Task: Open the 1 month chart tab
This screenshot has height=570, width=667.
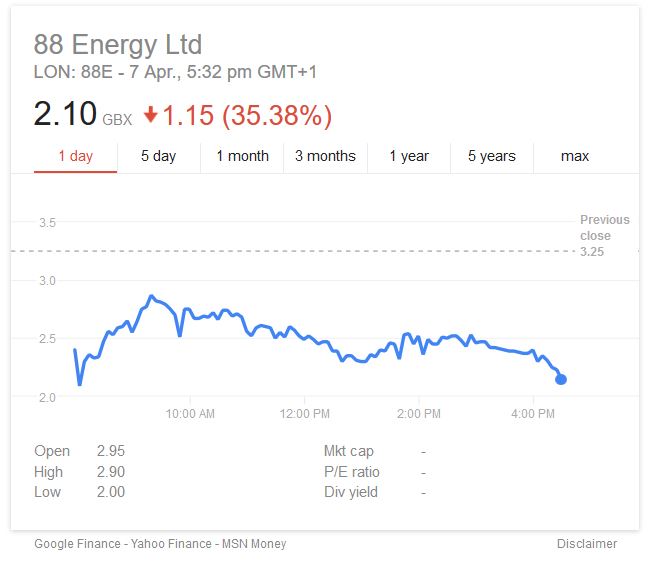Action: 242,156
